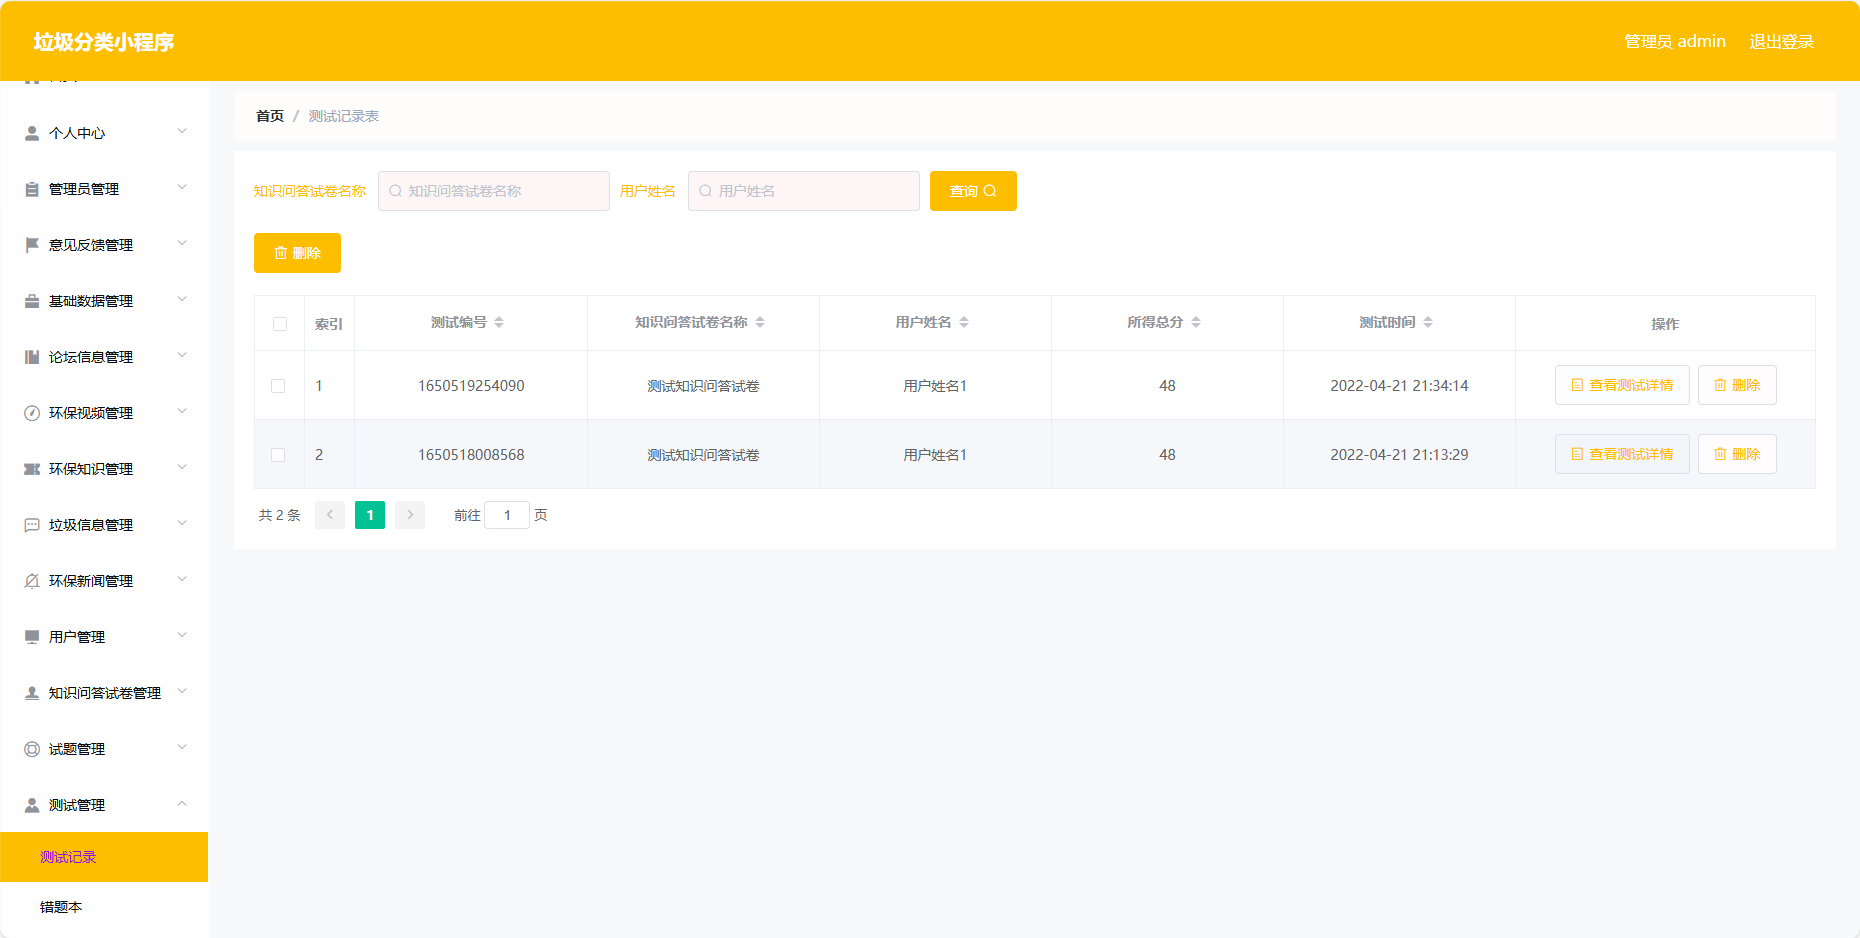Viewport: 1860px width, 938px height.
Task: Focus the 知识问答试卷名称 search field
Action: coord(494,191)
